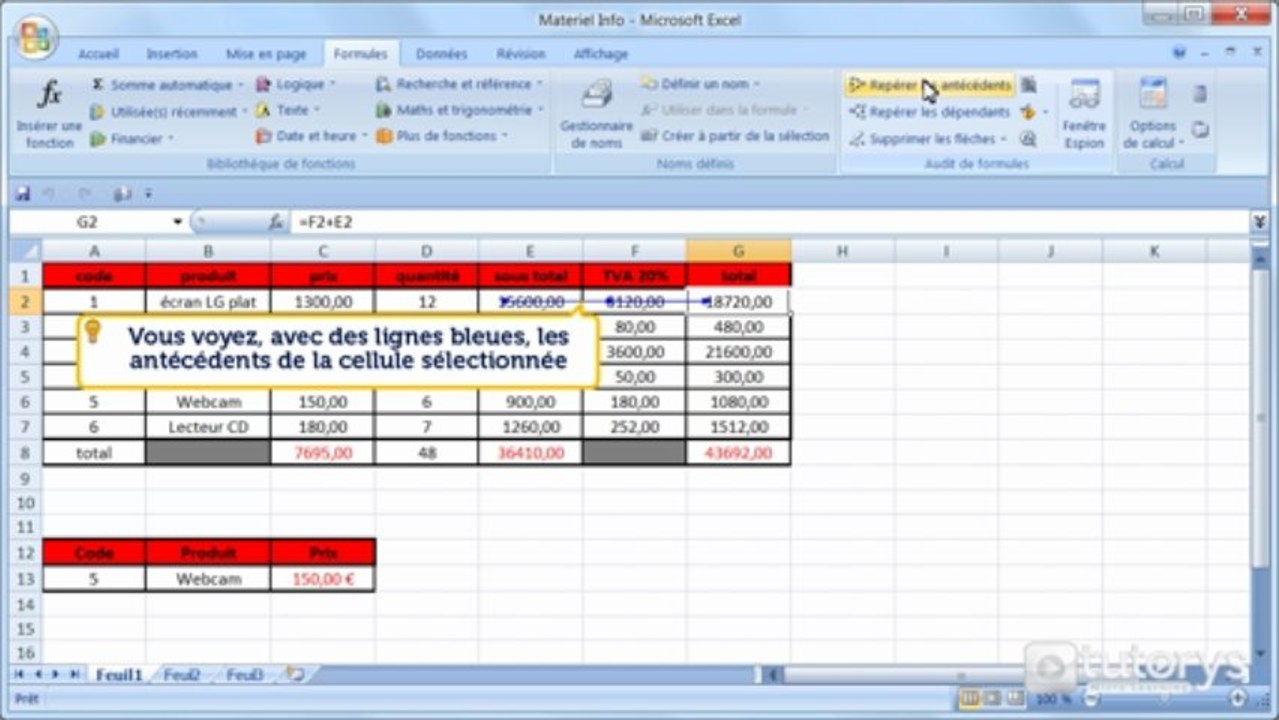Click the Excel help icon

(1179, 52)
